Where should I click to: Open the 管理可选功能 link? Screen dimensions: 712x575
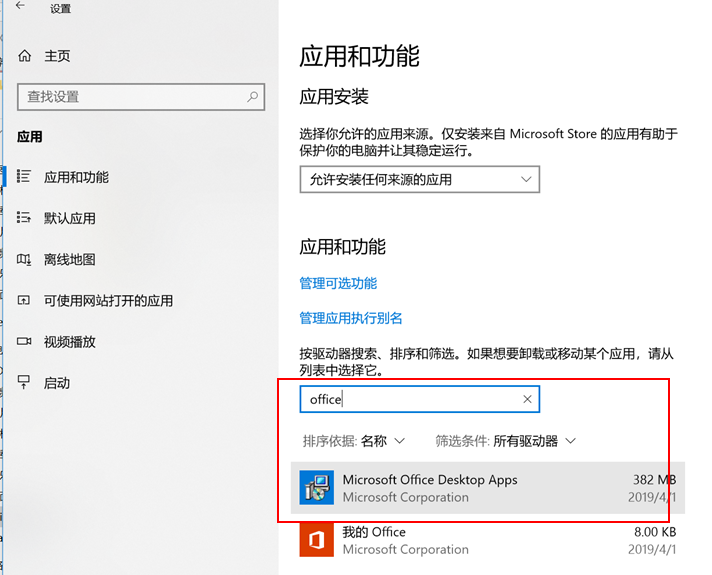(338, 284)
